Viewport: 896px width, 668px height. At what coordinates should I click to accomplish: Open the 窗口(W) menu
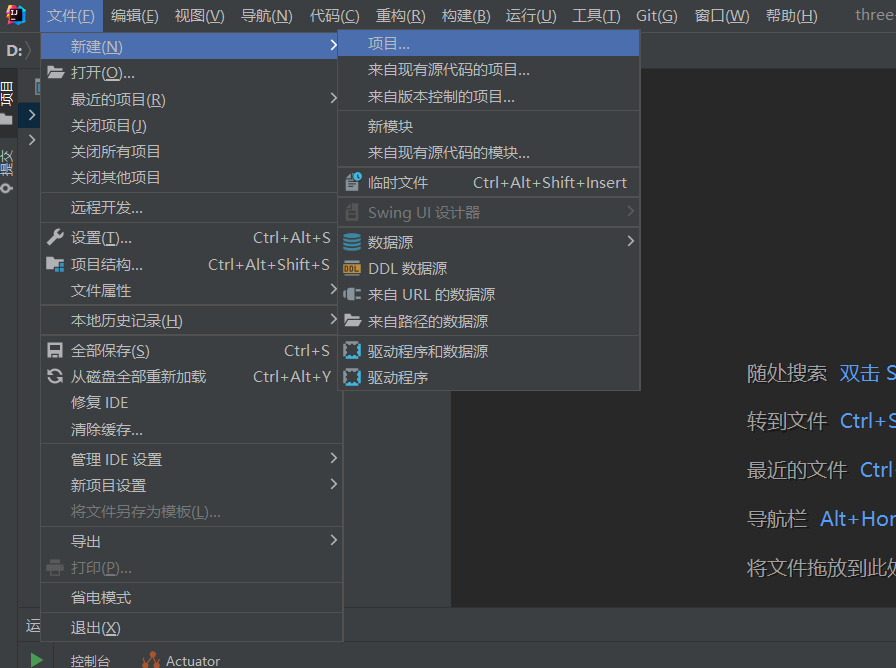coord(722,15)
